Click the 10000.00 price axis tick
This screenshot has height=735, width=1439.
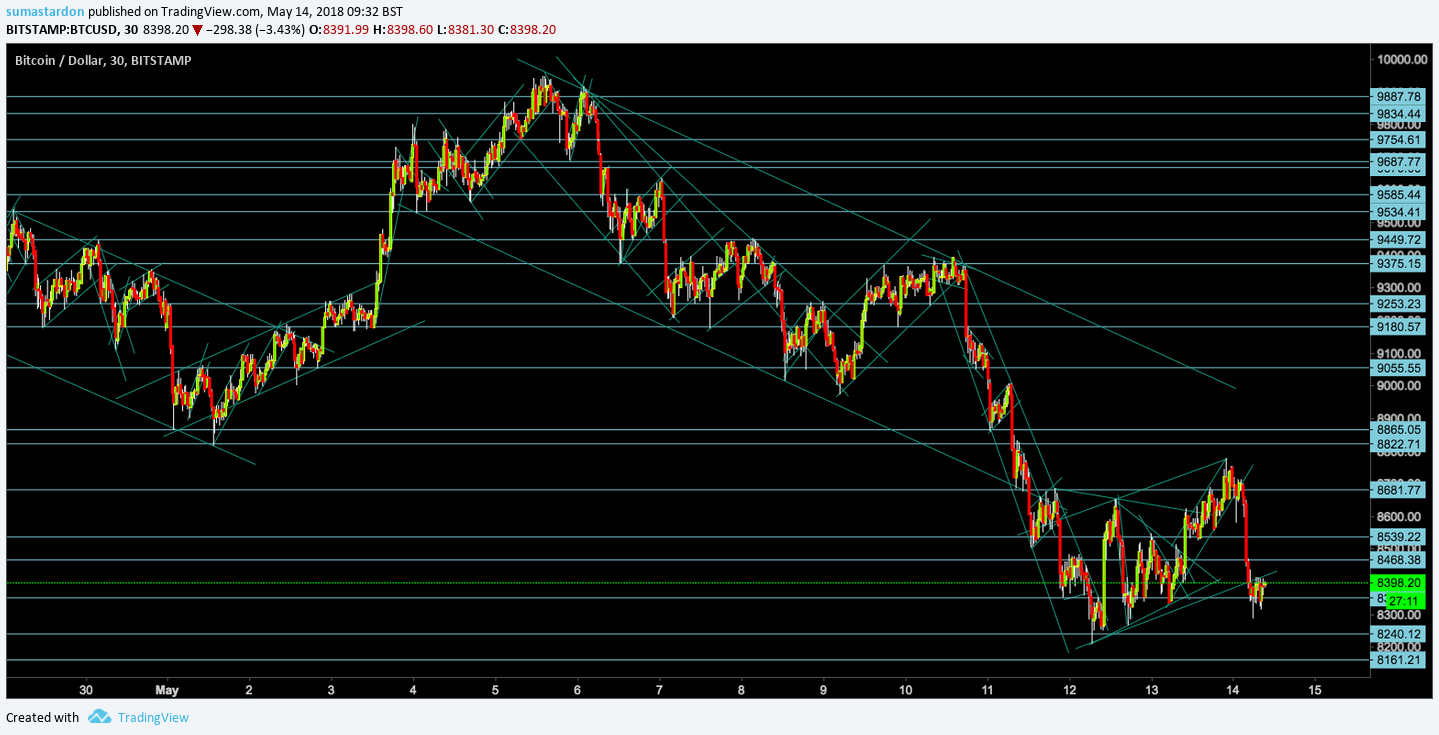pos(1401,60)
